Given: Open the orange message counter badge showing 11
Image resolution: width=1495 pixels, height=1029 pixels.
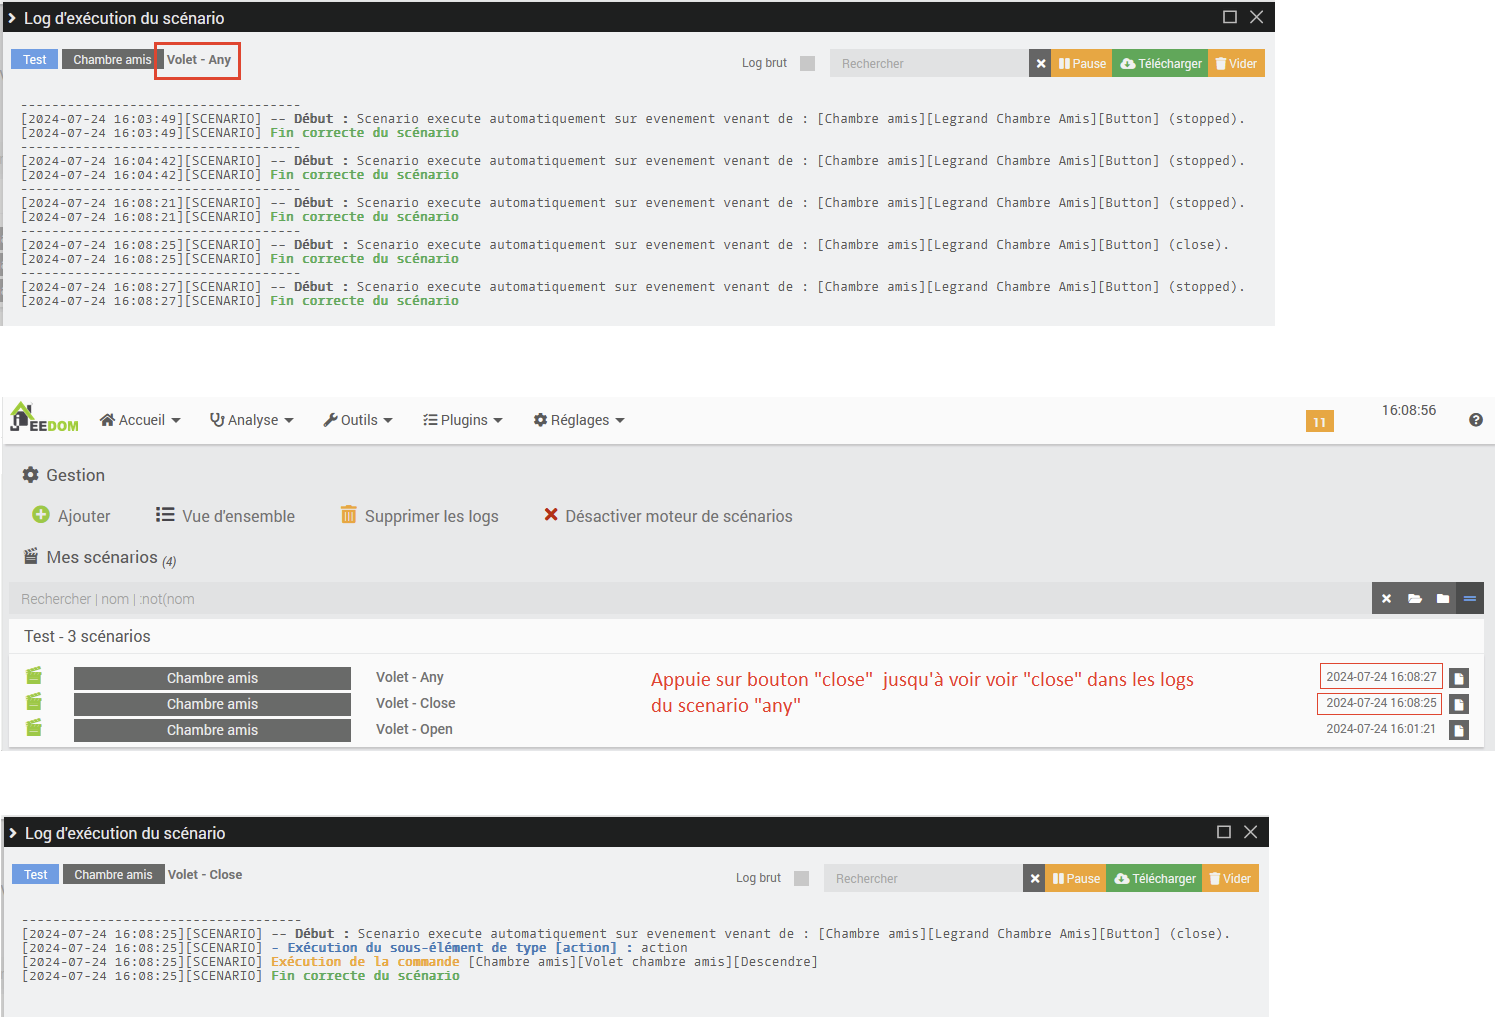Looking at the screenshot, I should point(1320,421).
